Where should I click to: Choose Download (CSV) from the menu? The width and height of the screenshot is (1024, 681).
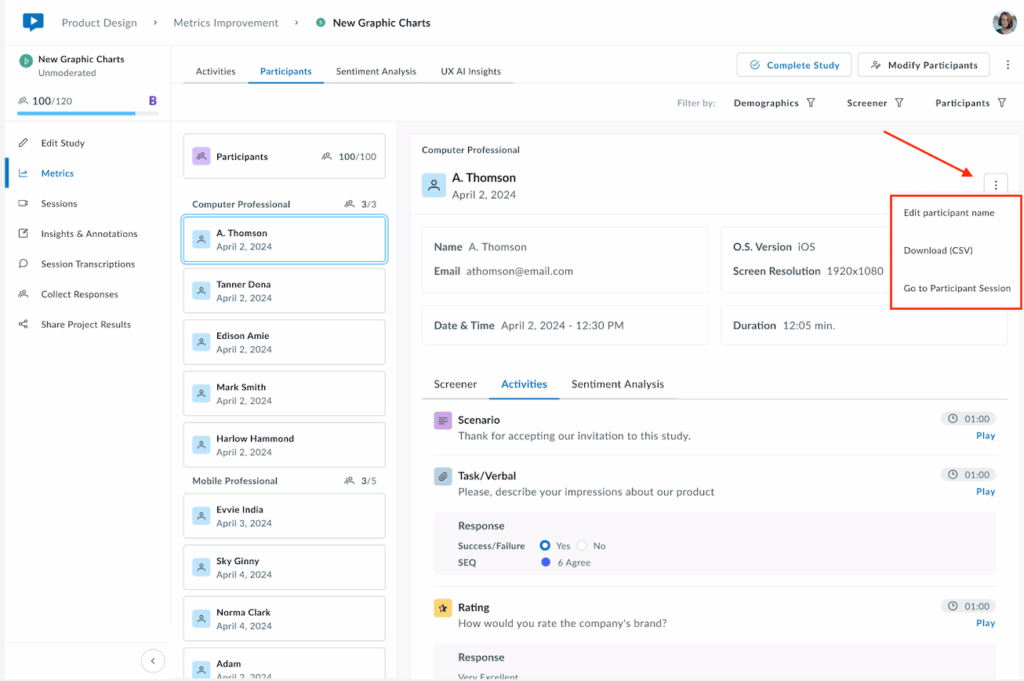click(937, 251)
